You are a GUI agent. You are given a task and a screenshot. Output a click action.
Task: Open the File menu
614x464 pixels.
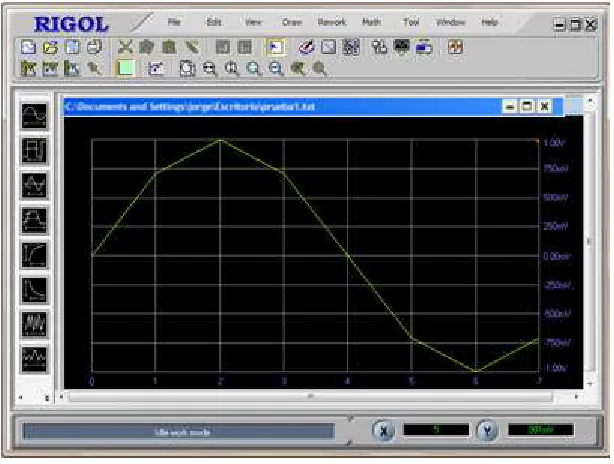[x=174, y=22]
